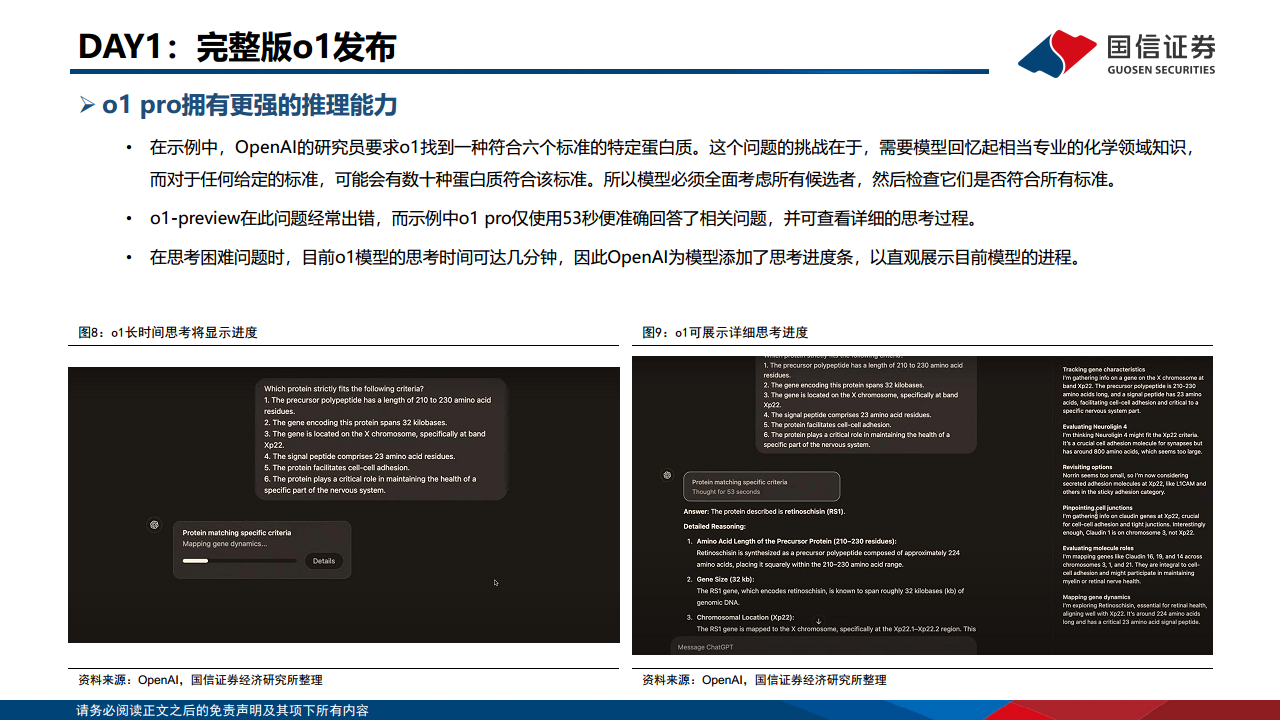This screenshot has height=720, width=1280.
Task: Click the thinking progress bar in Figure 8
Action: (239, 561)
